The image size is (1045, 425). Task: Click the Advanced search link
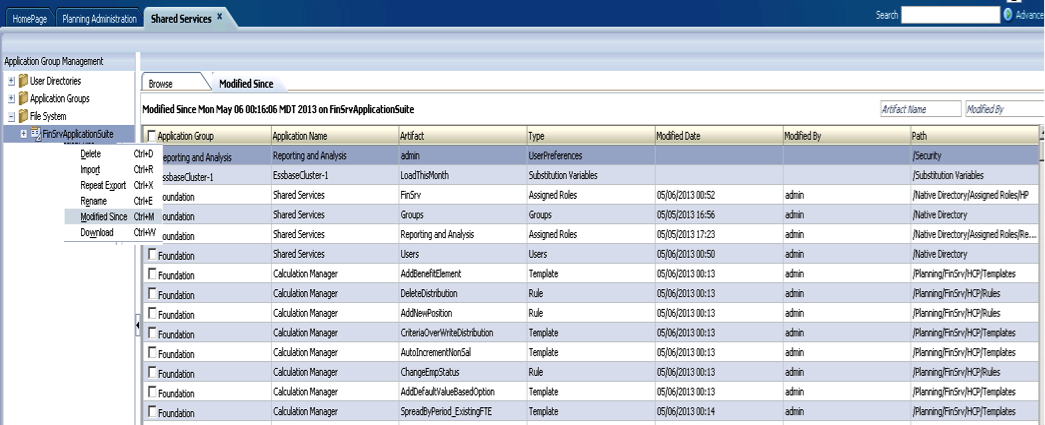(1029, 15)
